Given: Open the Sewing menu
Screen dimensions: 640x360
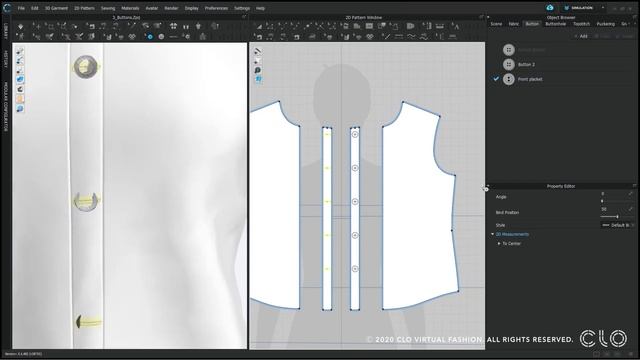Looking at the screenshot, I should (x=108, y=8).
